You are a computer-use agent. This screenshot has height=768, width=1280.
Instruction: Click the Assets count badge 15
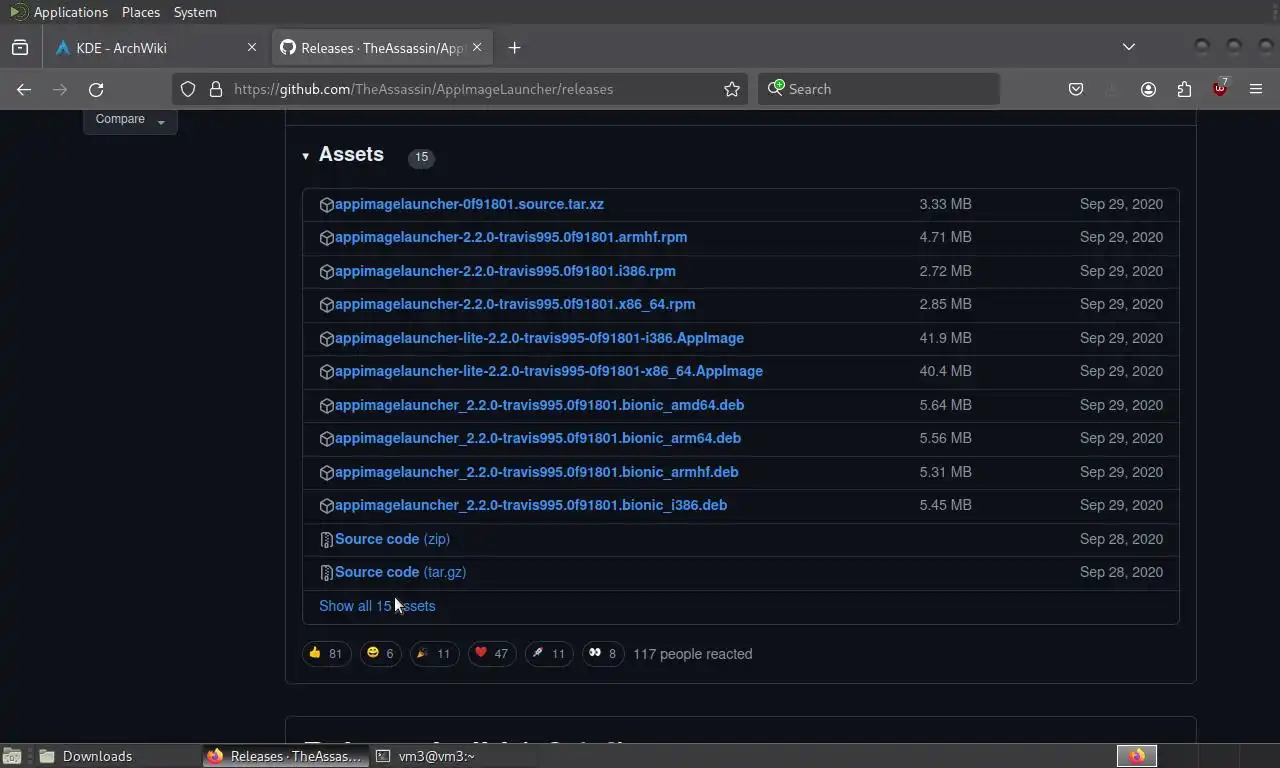(421, 157)
